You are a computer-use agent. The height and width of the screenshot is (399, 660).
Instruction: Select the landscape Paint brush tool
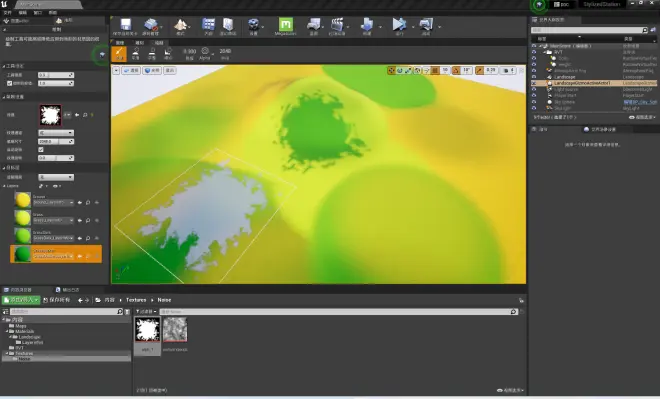119,54
